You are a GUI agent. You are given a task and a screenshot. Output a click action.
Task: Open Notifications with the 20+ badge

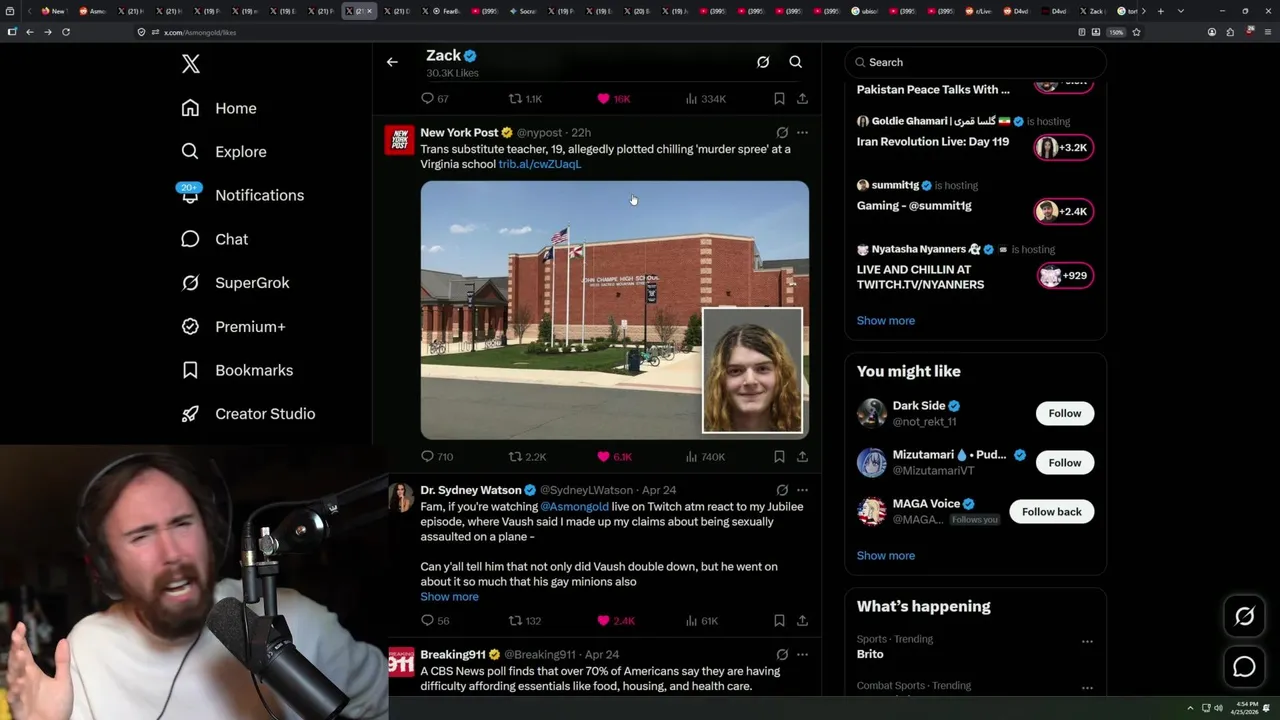[x=241, y=195]
